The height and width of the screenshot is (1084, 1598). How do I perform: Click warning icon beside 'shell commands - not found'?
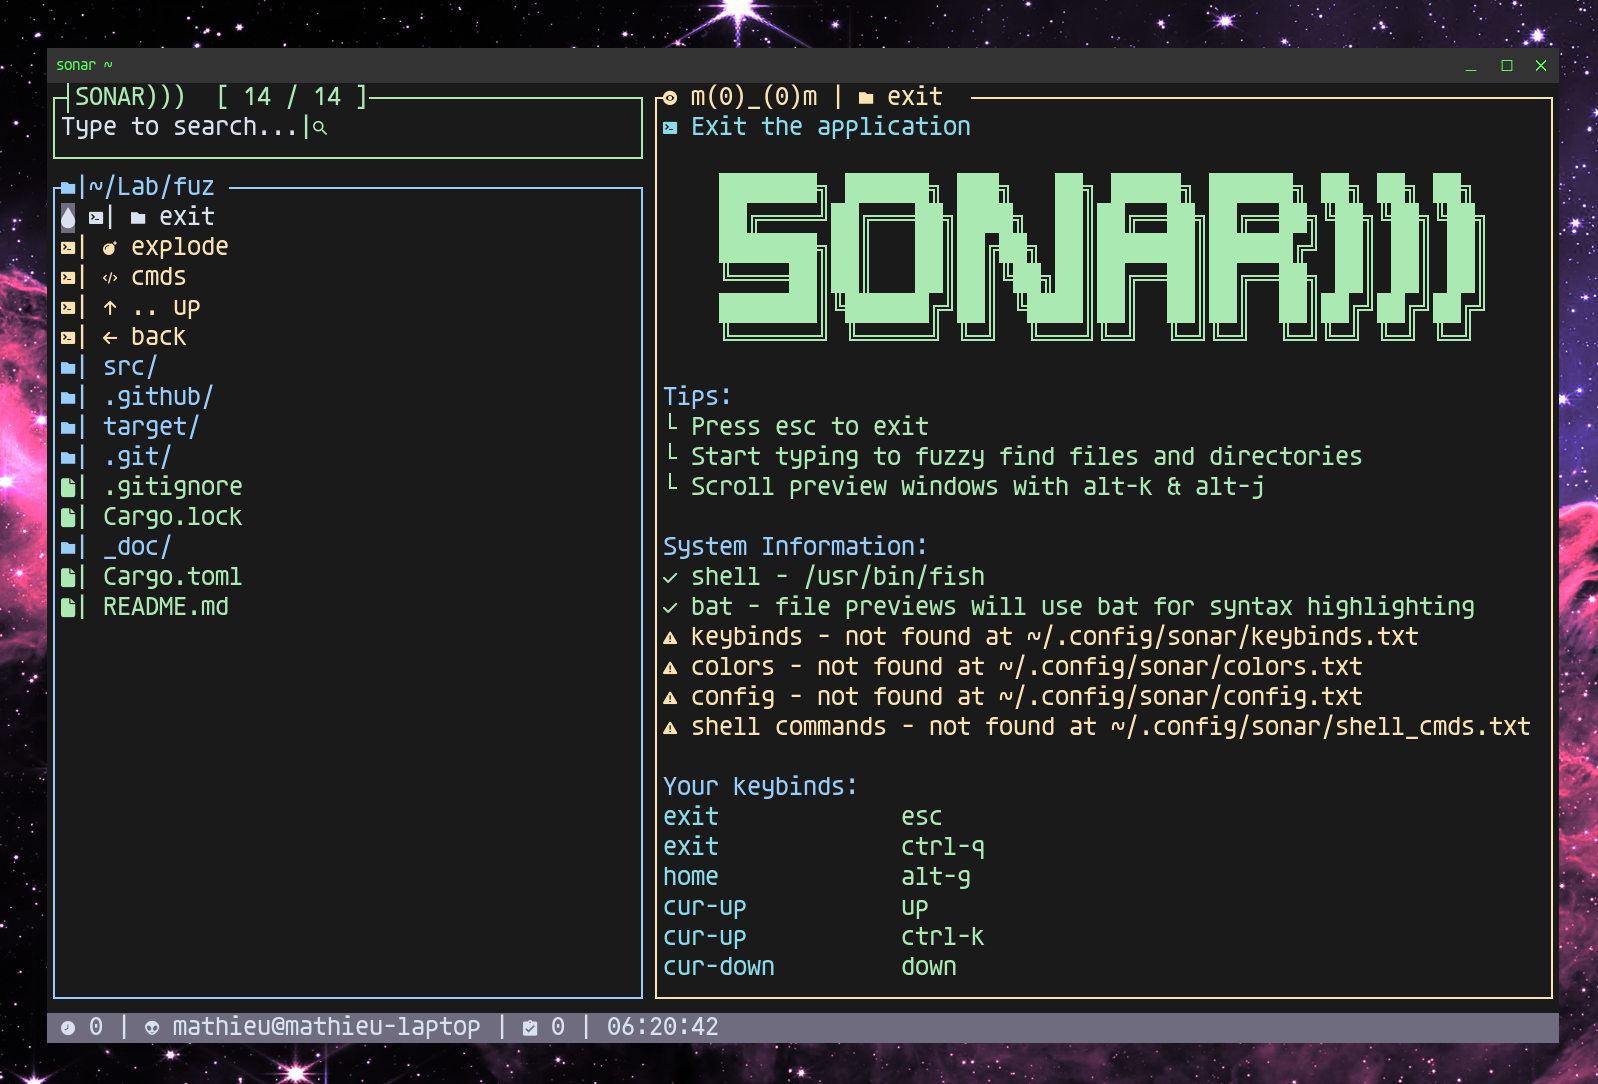pos(670,728)
